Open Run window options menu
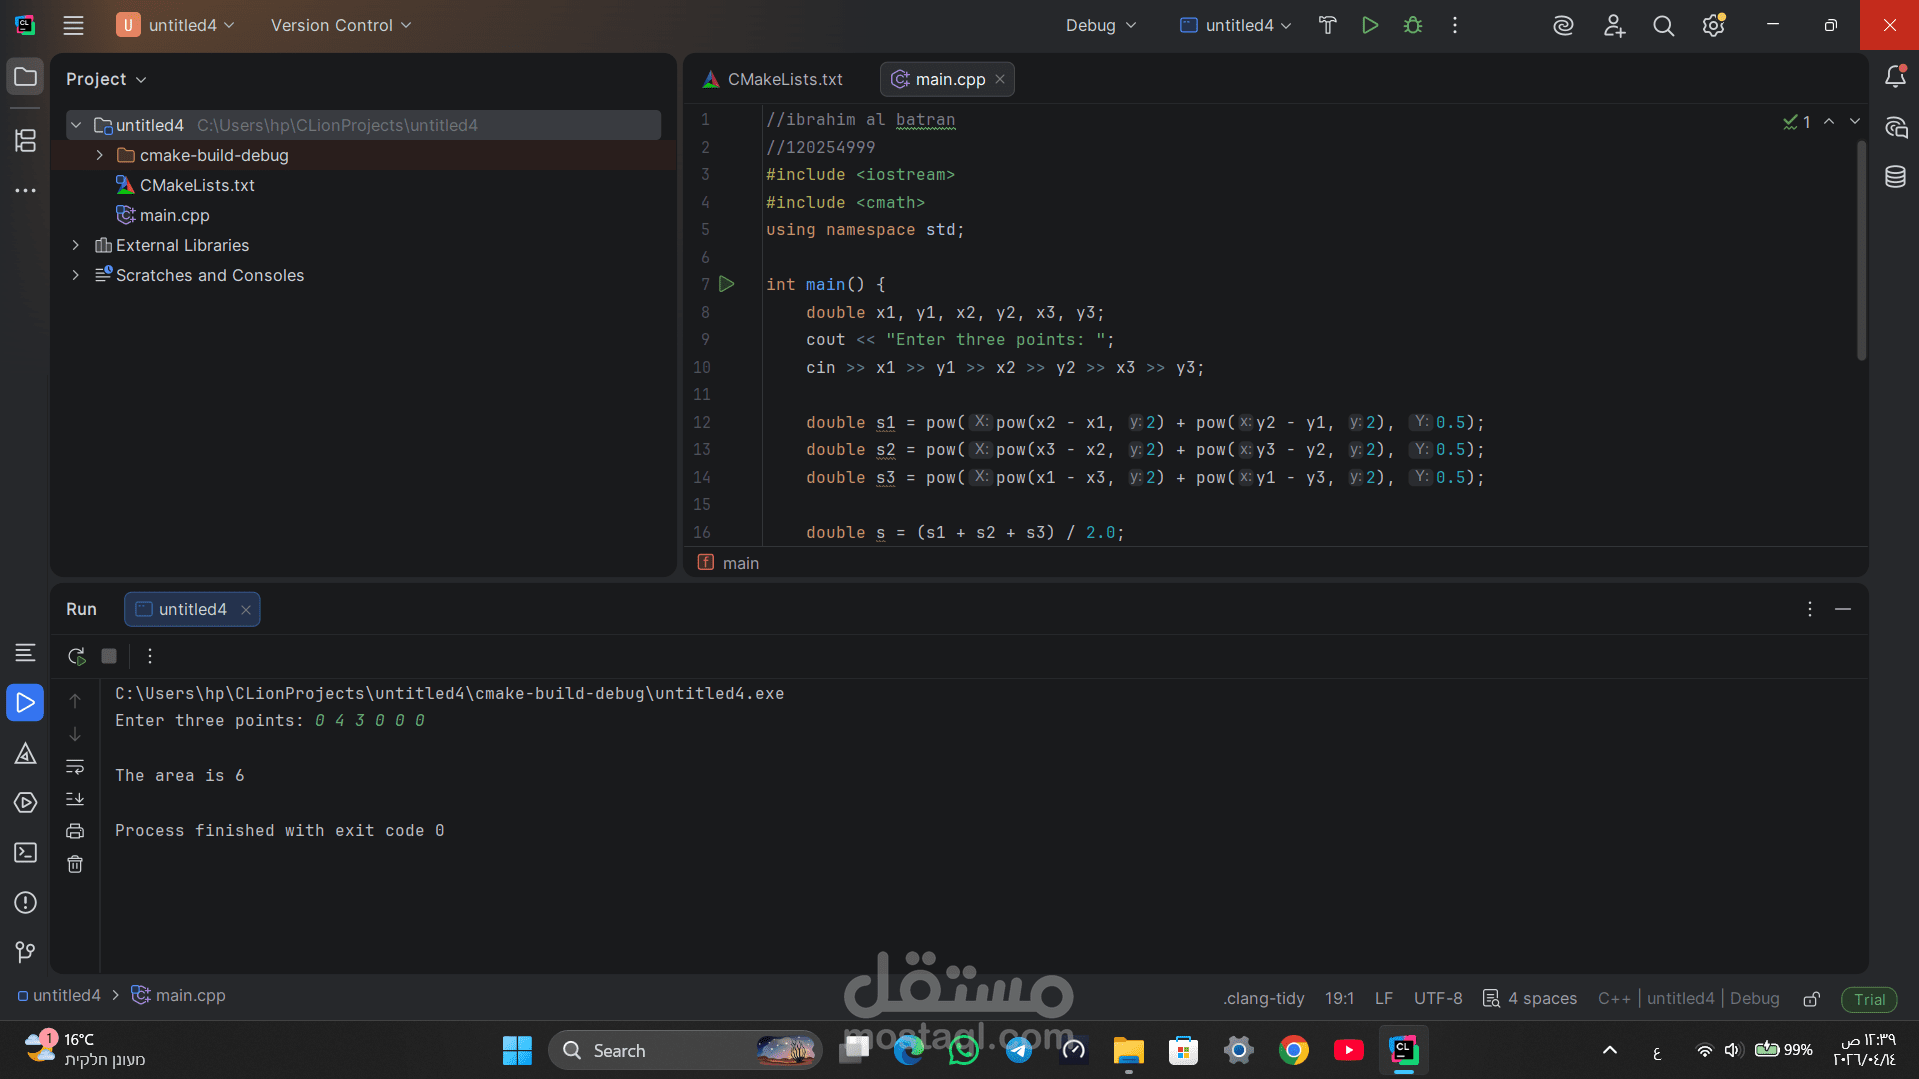This screenshot has width=1919, height=1079. (x=1810, y=609)
